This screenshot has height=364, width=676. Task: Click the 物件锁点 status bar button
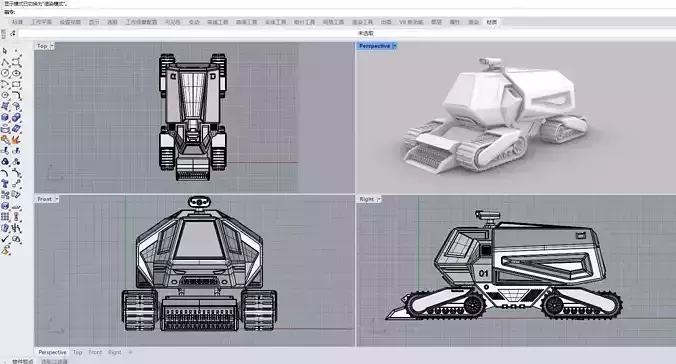(x=22, y=361)
